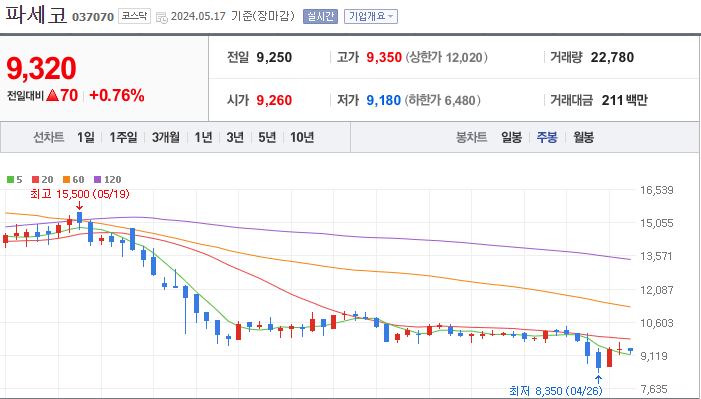Image resolution: width=701 pixels, height=399 pixels.
Task: Click the 16,539 y-axis label
Action: coord(657,190)
